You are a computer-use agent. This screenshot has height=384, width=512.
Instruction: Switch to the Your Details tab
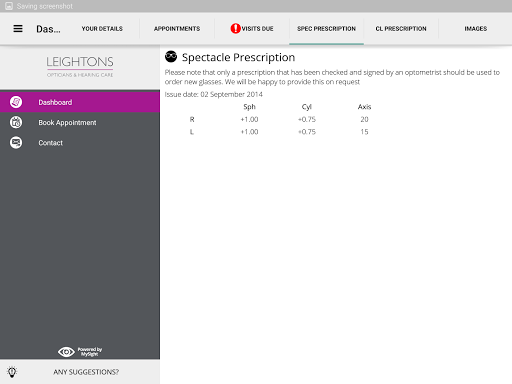click(x=102, y=29)
